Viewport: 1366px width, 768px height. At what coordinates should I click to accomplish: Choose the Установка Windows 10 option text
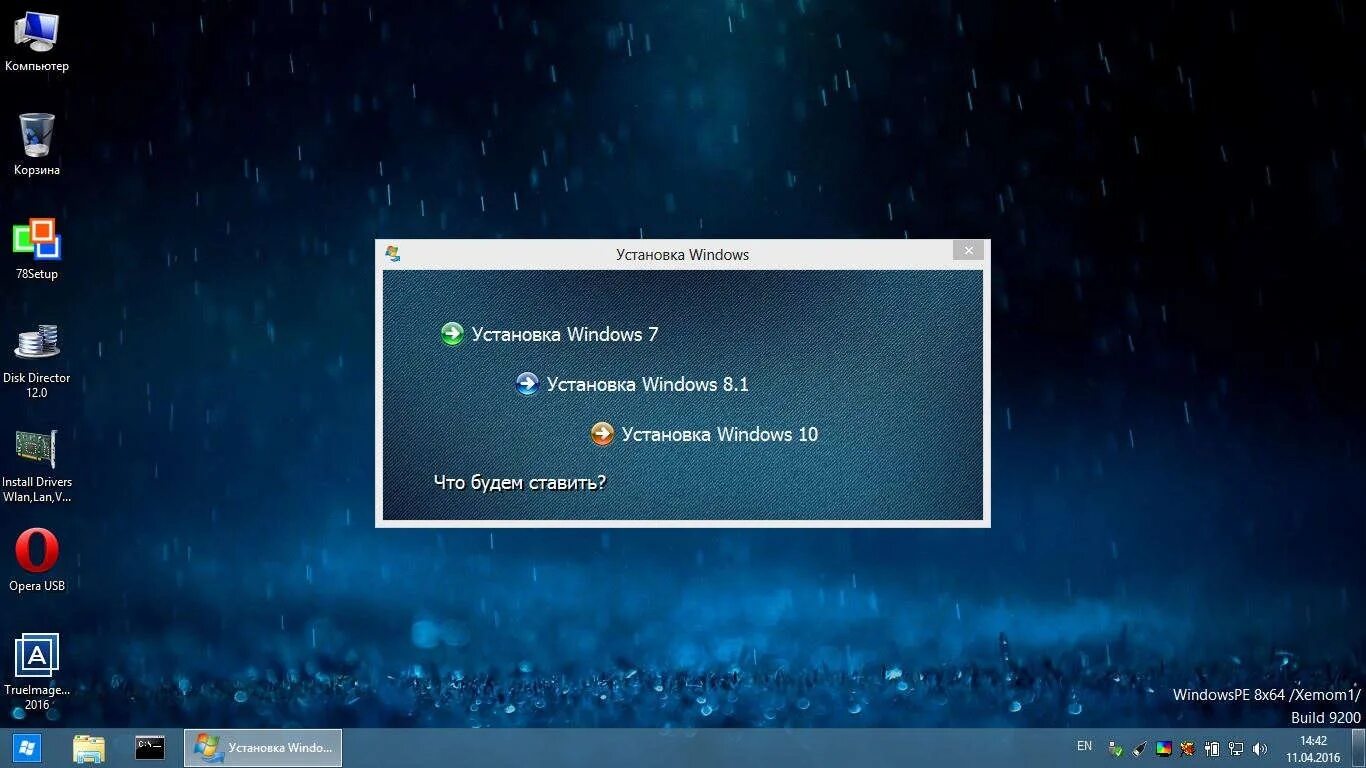[x=720, y=434]
